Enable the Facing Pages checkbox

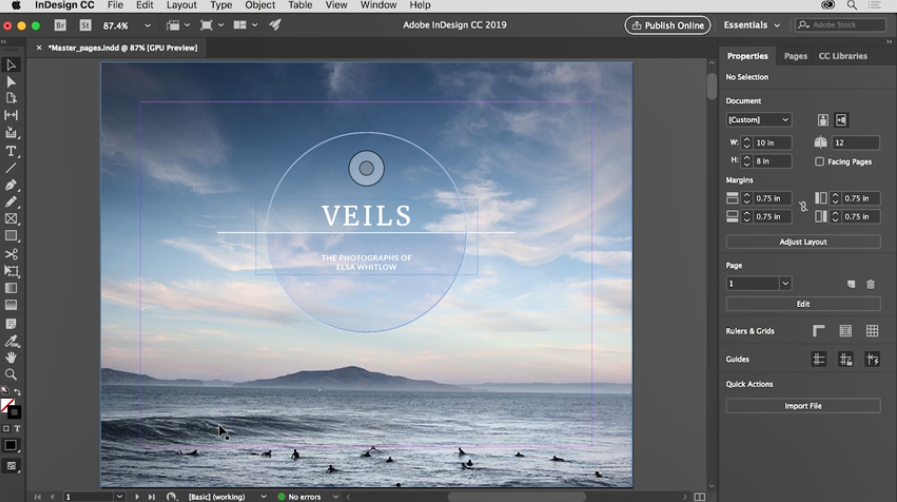coord(820,161)
